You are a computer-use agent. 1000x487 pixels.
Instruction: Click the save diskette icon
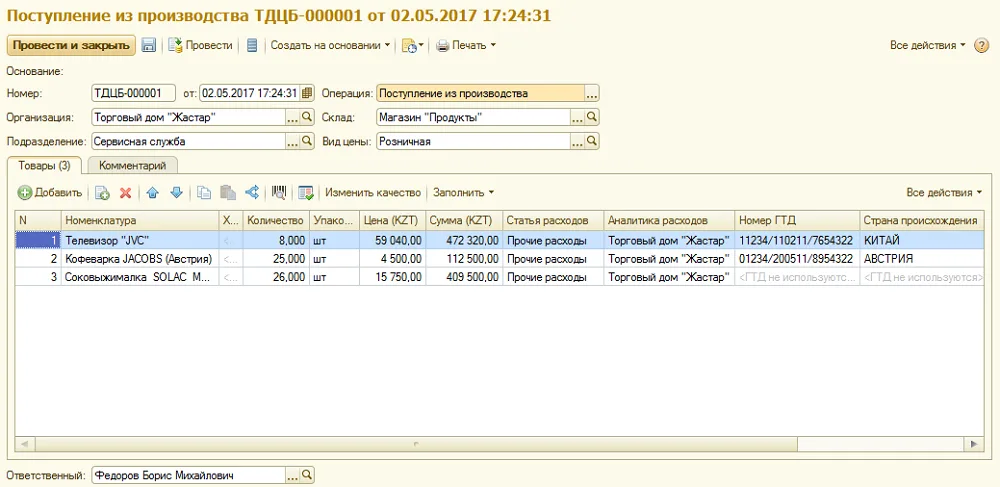tap(149, 45)
